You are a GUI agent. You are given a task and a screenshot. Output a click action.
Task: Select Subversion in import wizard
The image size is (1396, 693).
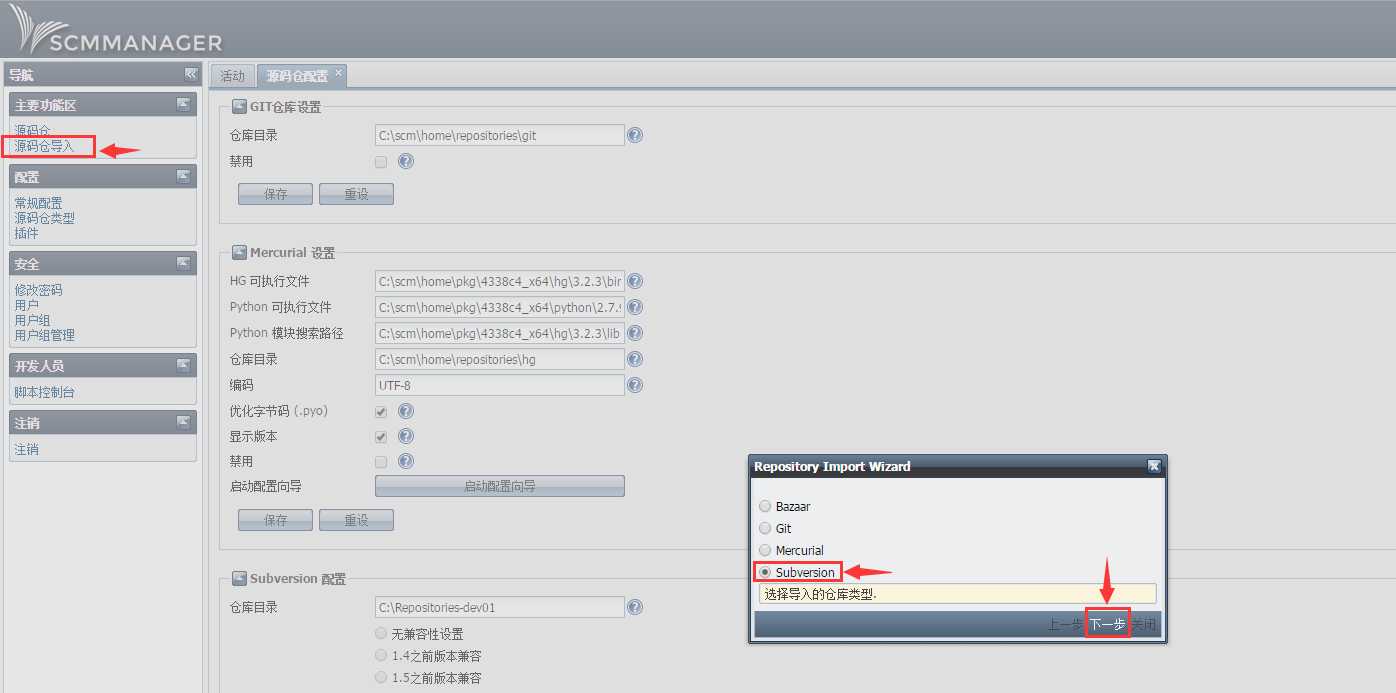pos(766,572)
